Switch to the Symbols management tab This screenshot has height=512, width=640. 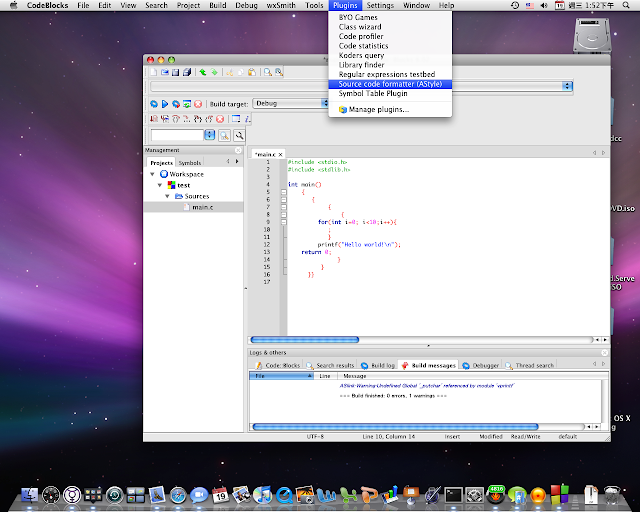coord(190,163)
